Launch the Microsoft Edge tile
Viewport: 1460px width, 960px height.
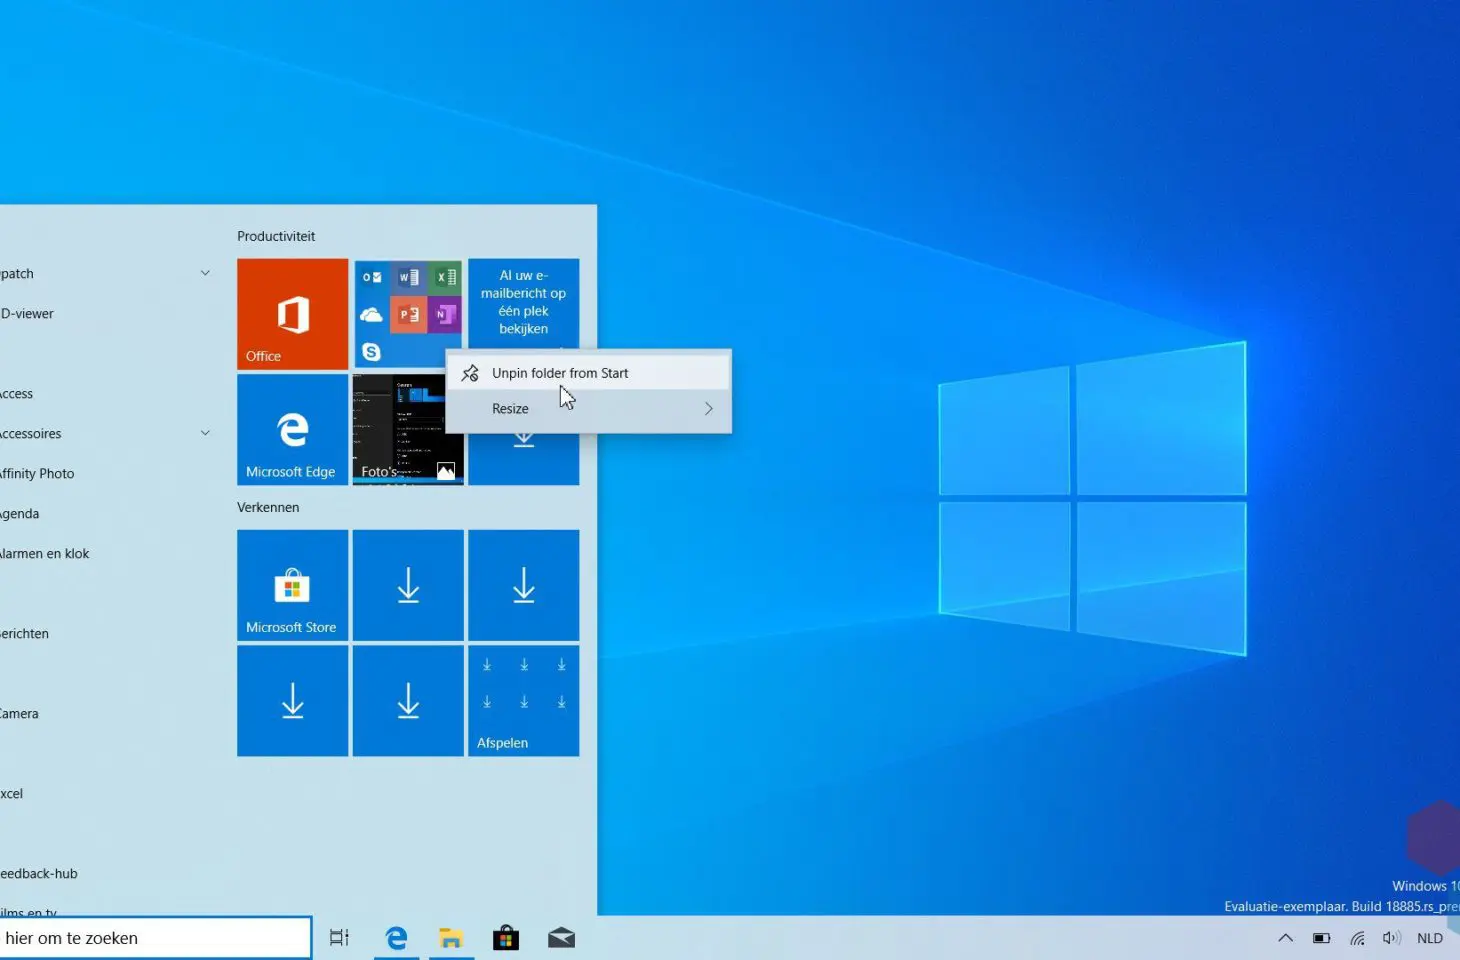tap(292, 430)
